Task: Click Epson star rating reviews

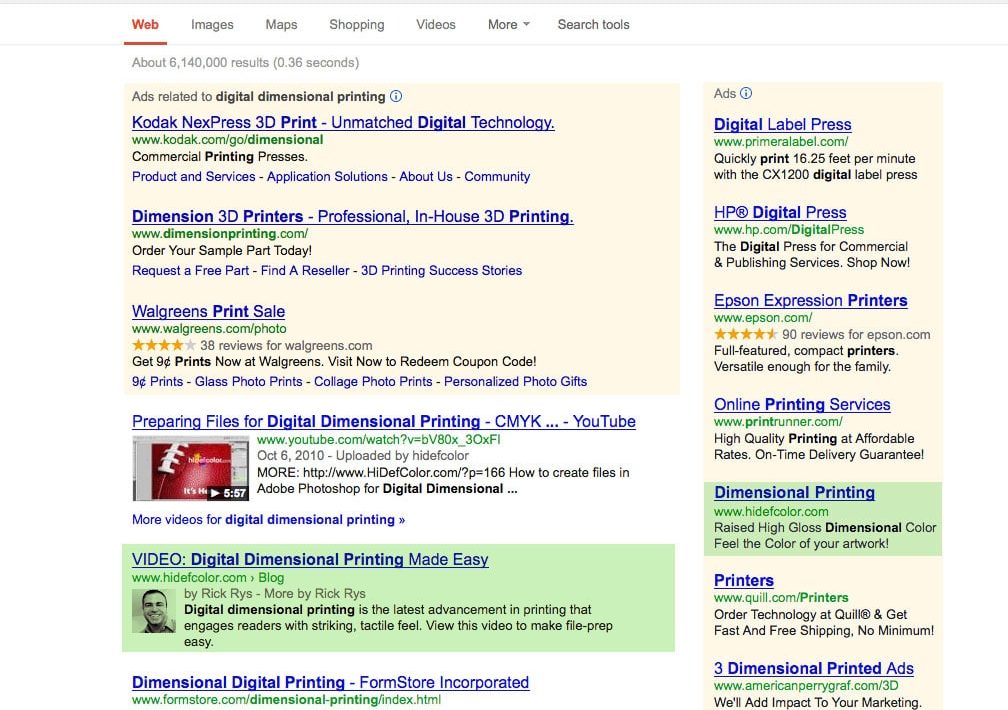Action: point(822,334)
